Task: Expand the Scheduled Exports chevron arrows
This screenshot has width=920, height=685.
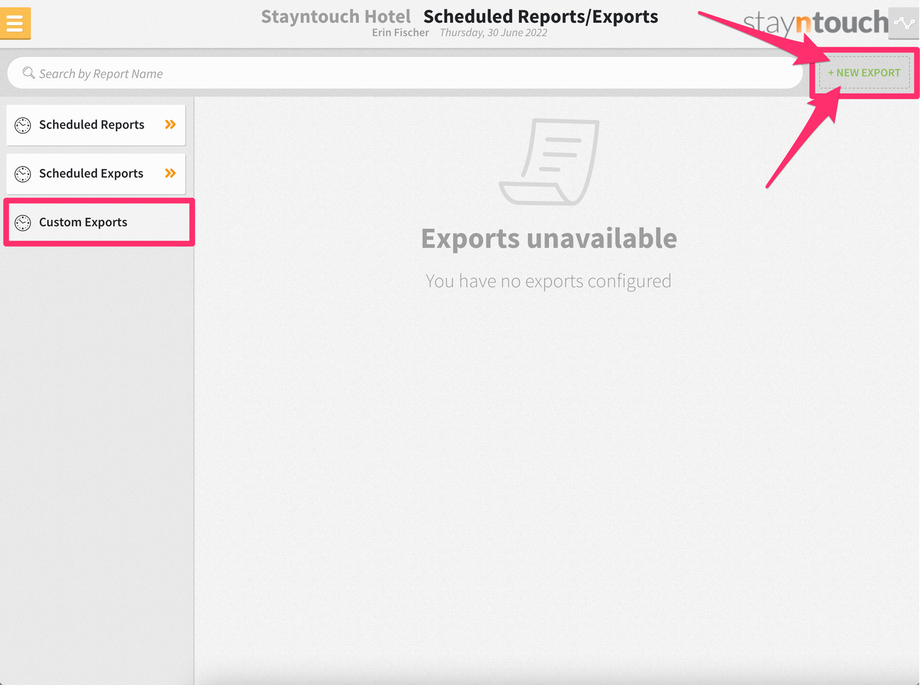Action: pos(170,173)
